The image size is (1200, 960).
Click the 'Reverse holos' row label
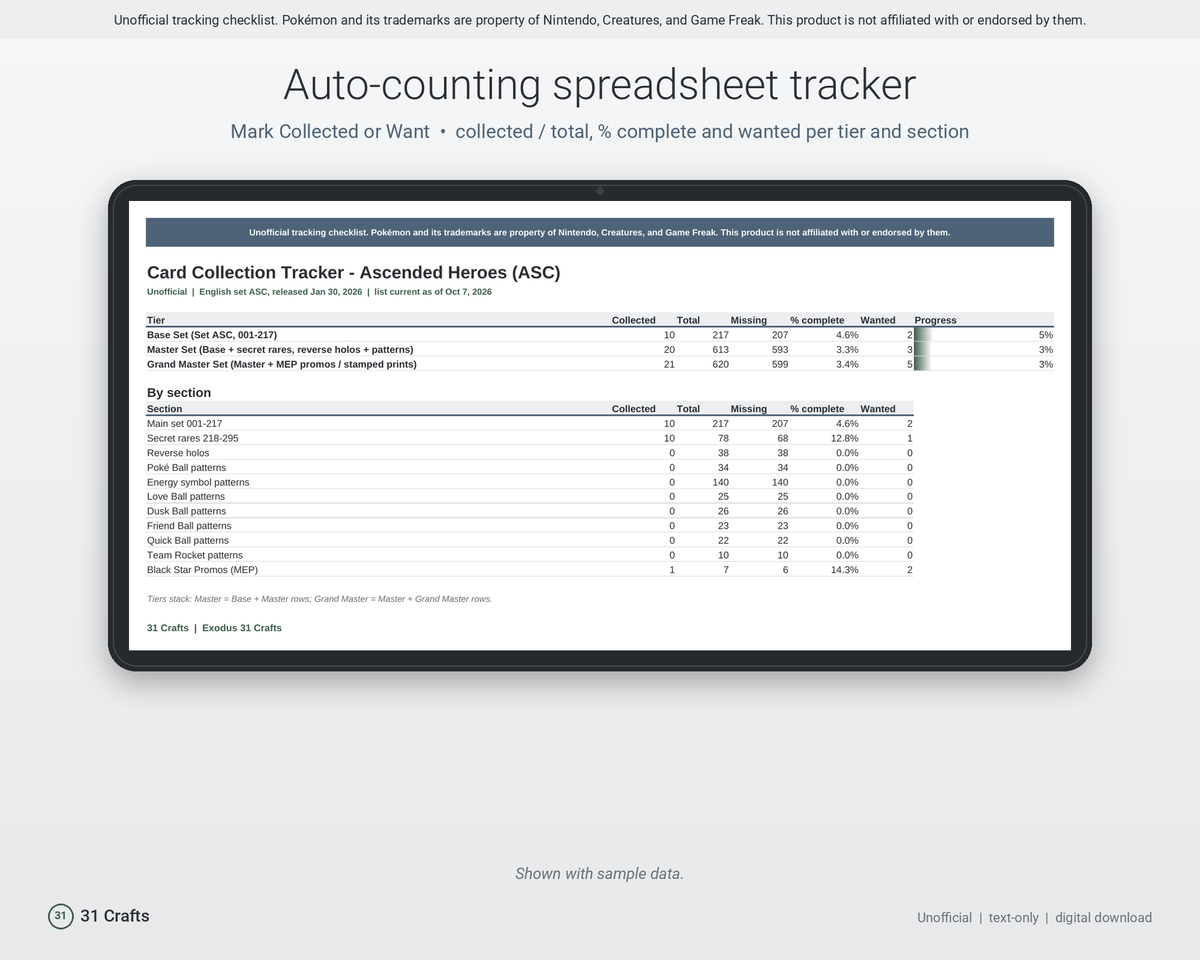[x=178, y=453]
